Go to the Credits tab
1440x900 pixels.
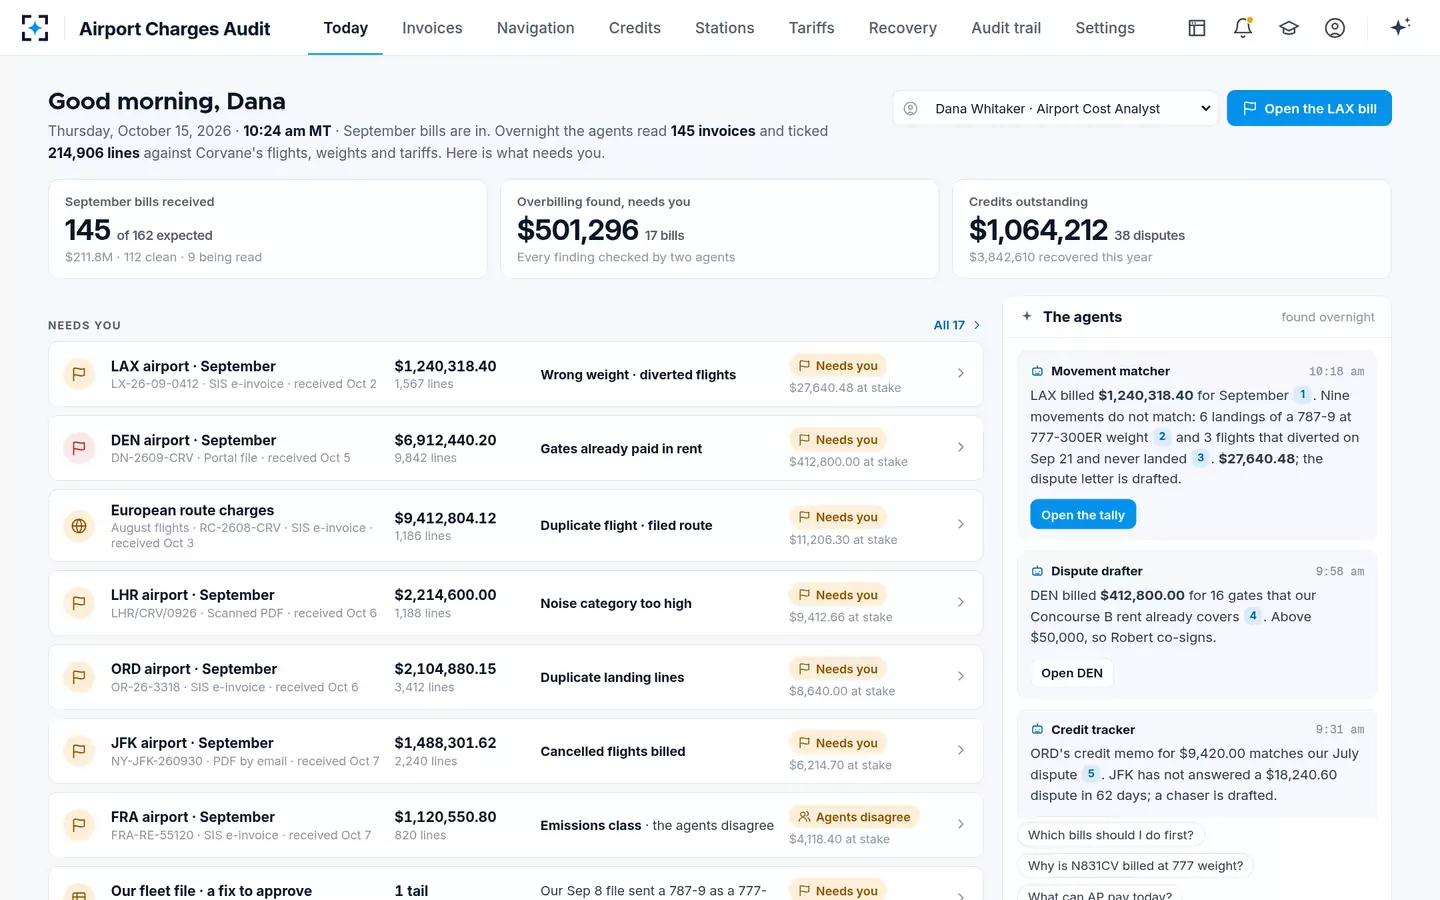(x=635, y=28)
